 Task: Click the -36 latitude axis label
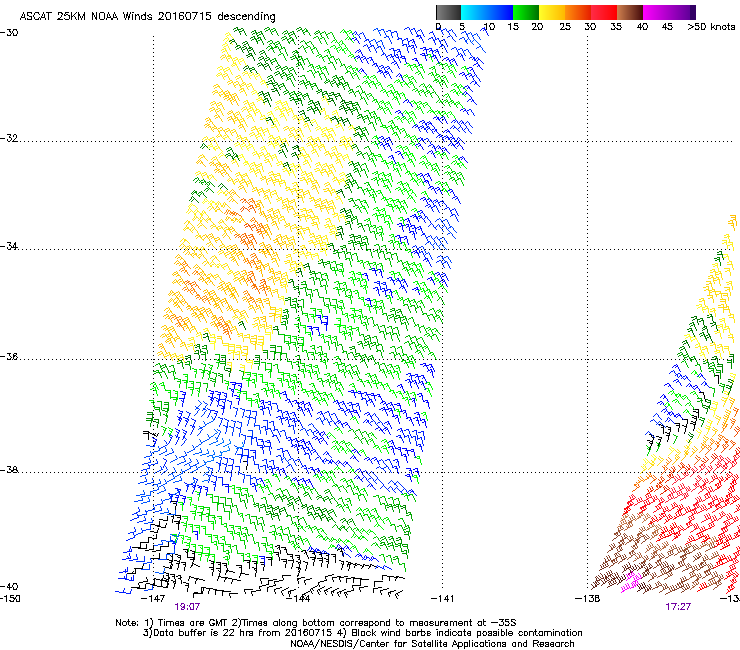point(9,356)
